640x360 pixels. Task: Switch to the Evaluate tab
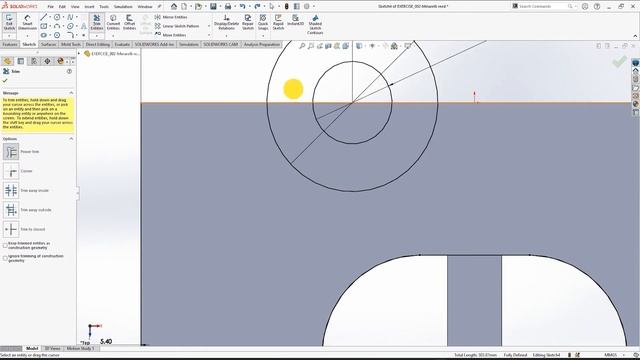pos(122,44)
